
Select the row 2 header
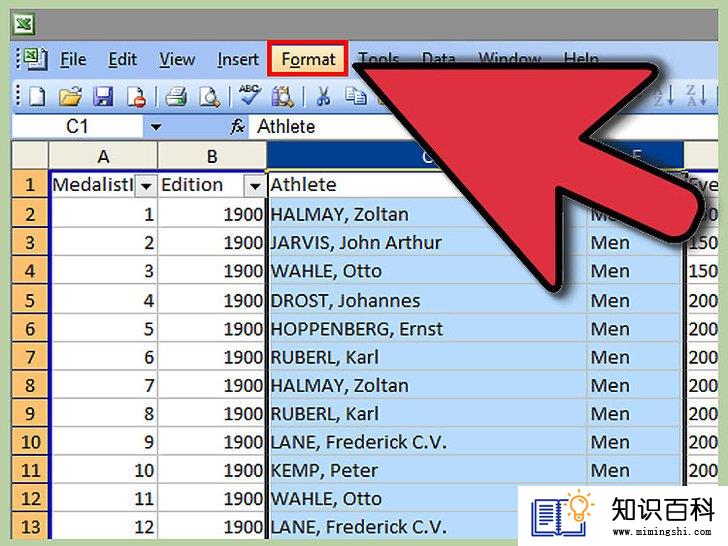tap(30, 214)
